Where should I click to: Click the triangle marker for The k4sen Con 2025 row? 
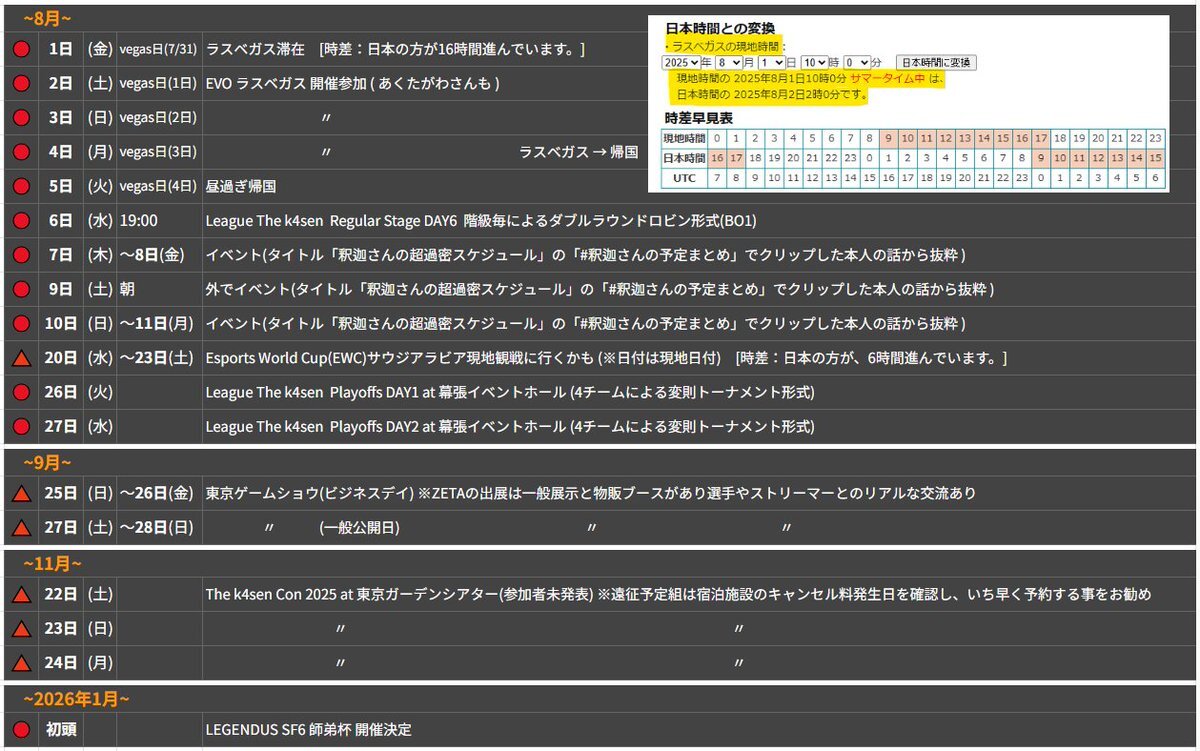click(x=21, y=595)
